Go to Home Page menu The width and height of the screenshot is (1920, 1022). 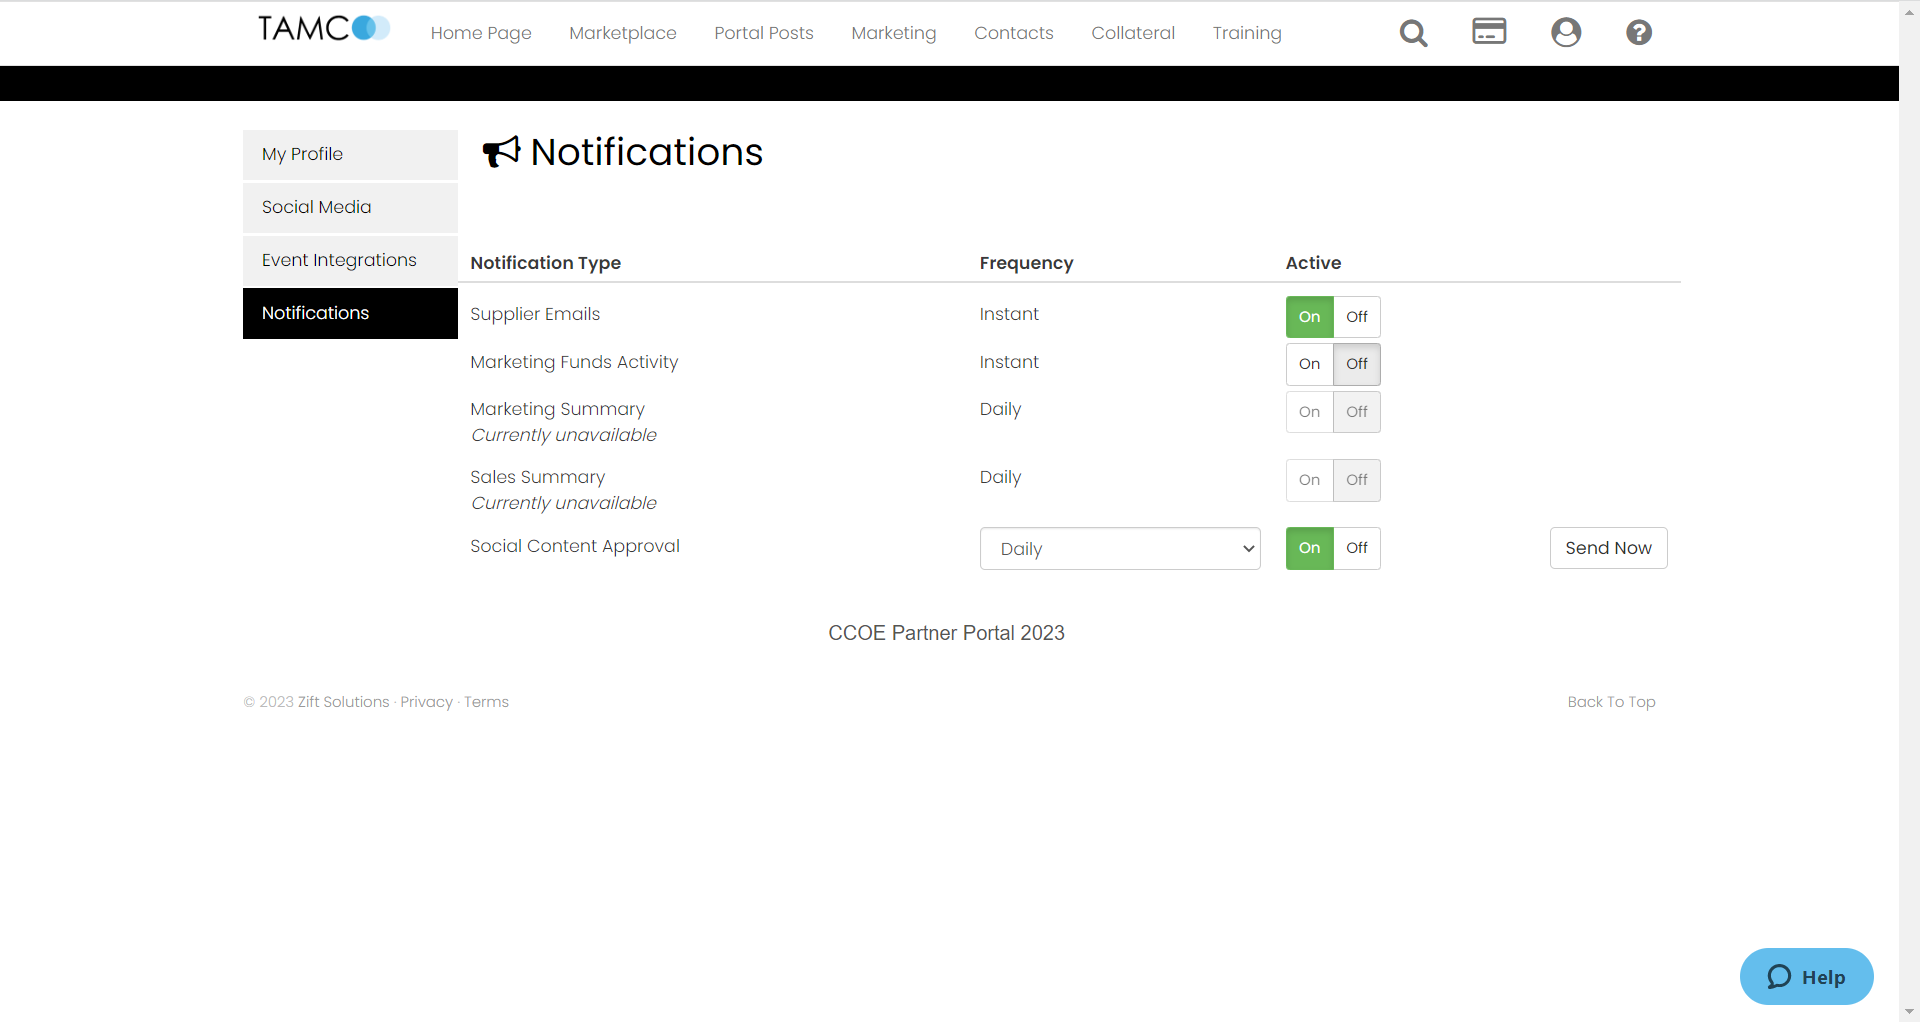[x=481, y=33]
